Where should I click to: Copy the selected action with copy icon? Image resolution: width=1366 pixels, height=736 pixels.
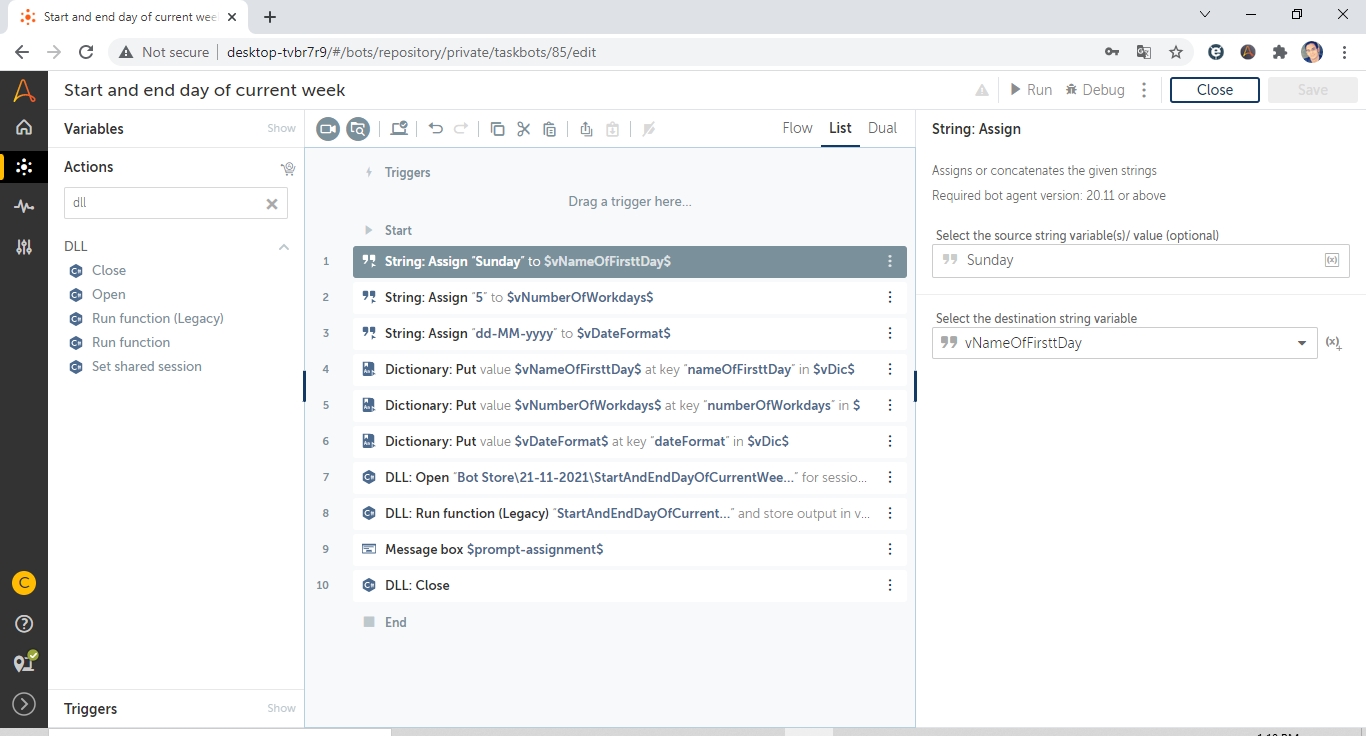click(x=497, y=129)
